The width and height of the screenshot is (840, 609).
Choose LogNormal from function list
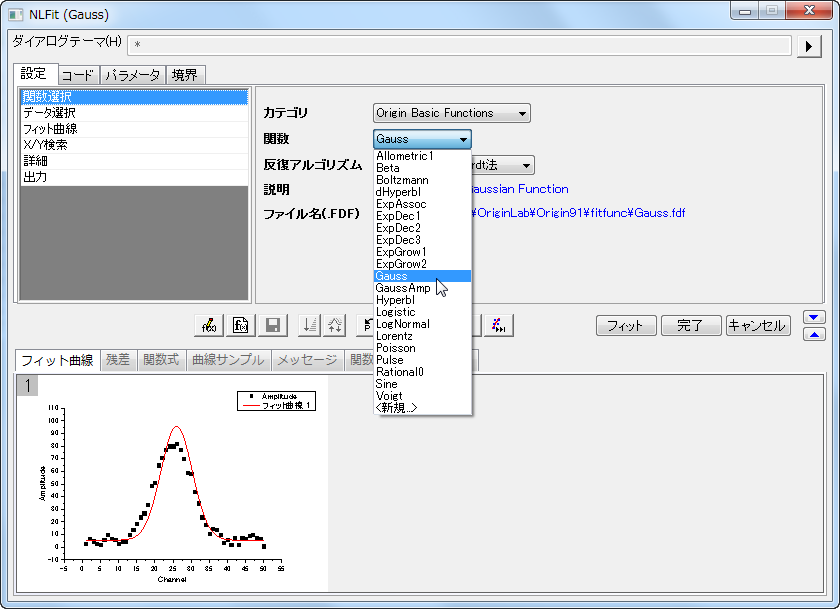click(x=422, y=324)
